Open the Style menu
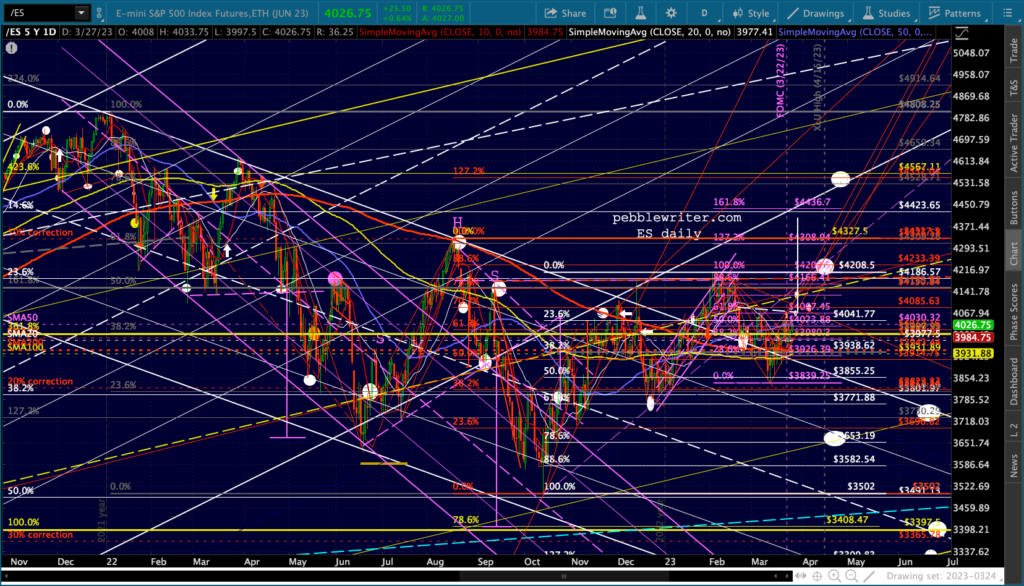This screenshot has width=1024, height=586. (x=750, y=13)
